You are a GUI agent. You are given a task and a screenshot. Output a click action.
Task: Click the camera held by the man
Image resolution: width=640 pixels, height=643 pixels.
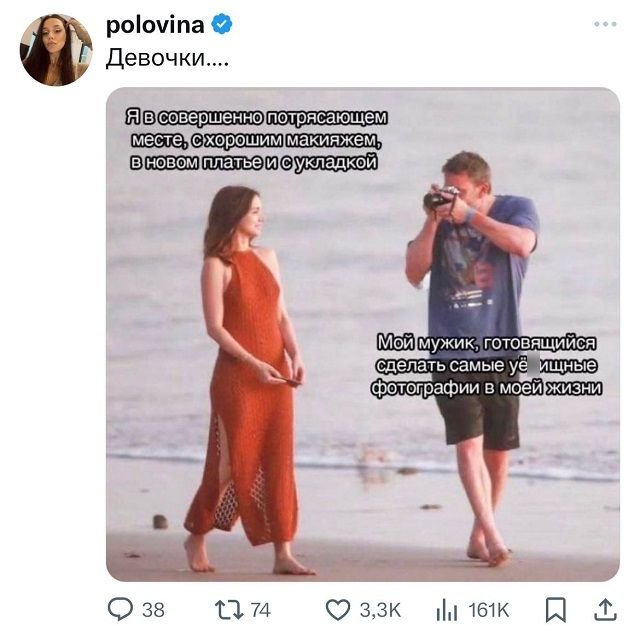440,197
